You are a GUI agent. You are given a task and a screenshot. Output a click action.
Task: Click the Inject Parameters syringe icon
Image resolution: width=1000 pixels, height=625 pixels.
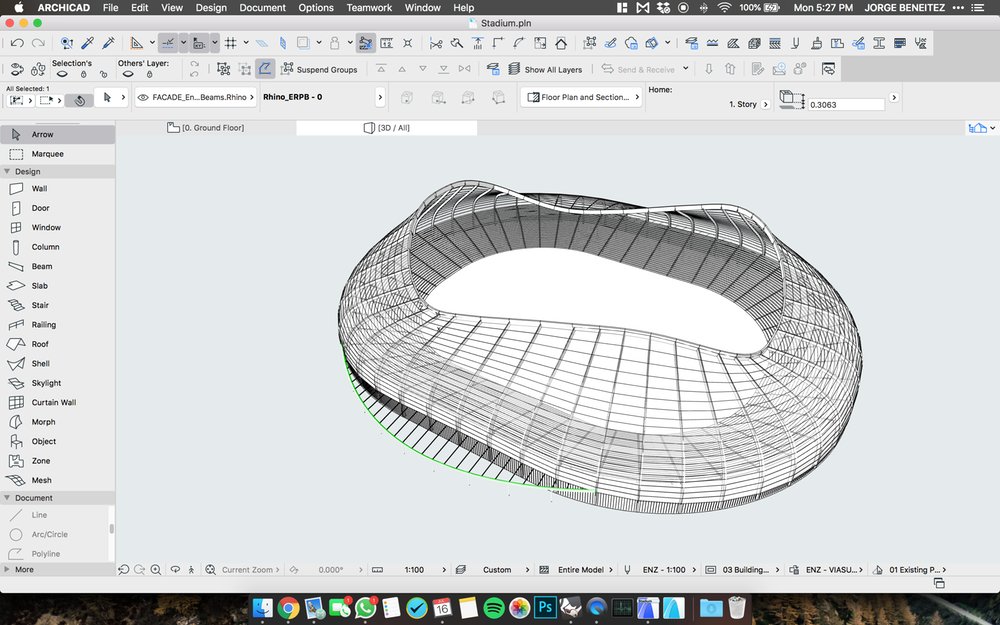(x=108, y=43)
